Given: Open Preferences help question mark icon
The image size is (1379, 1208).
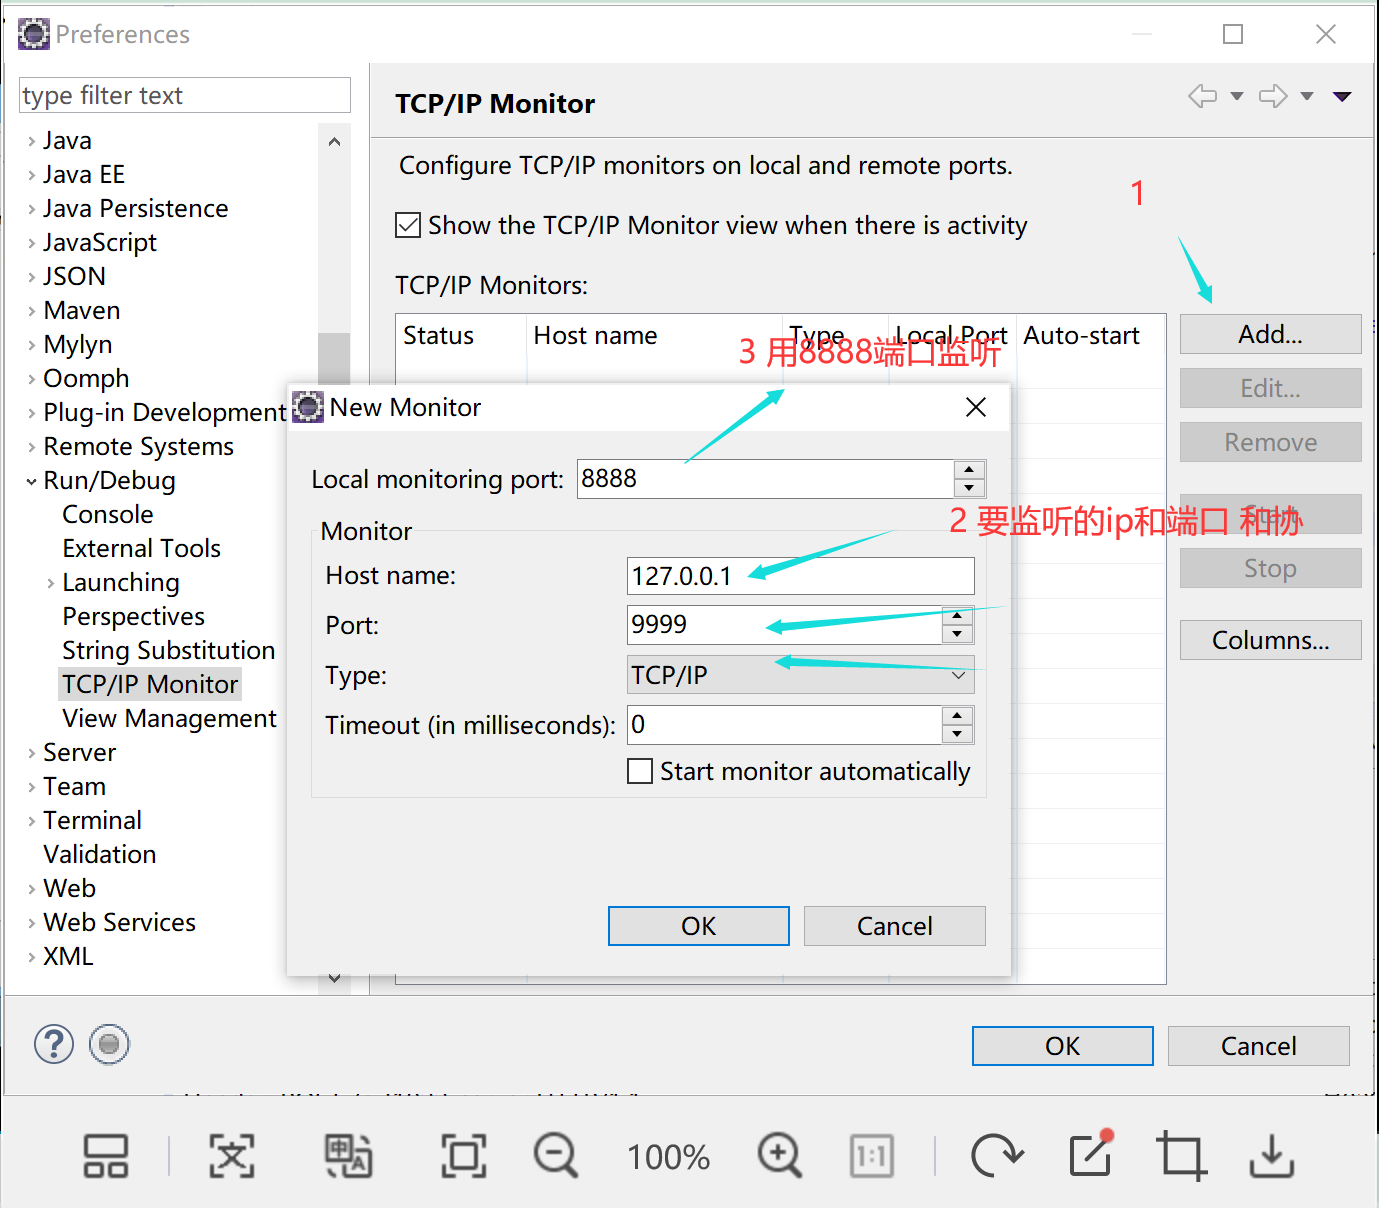Looking at the screenshot, I should coord(54,1044).
